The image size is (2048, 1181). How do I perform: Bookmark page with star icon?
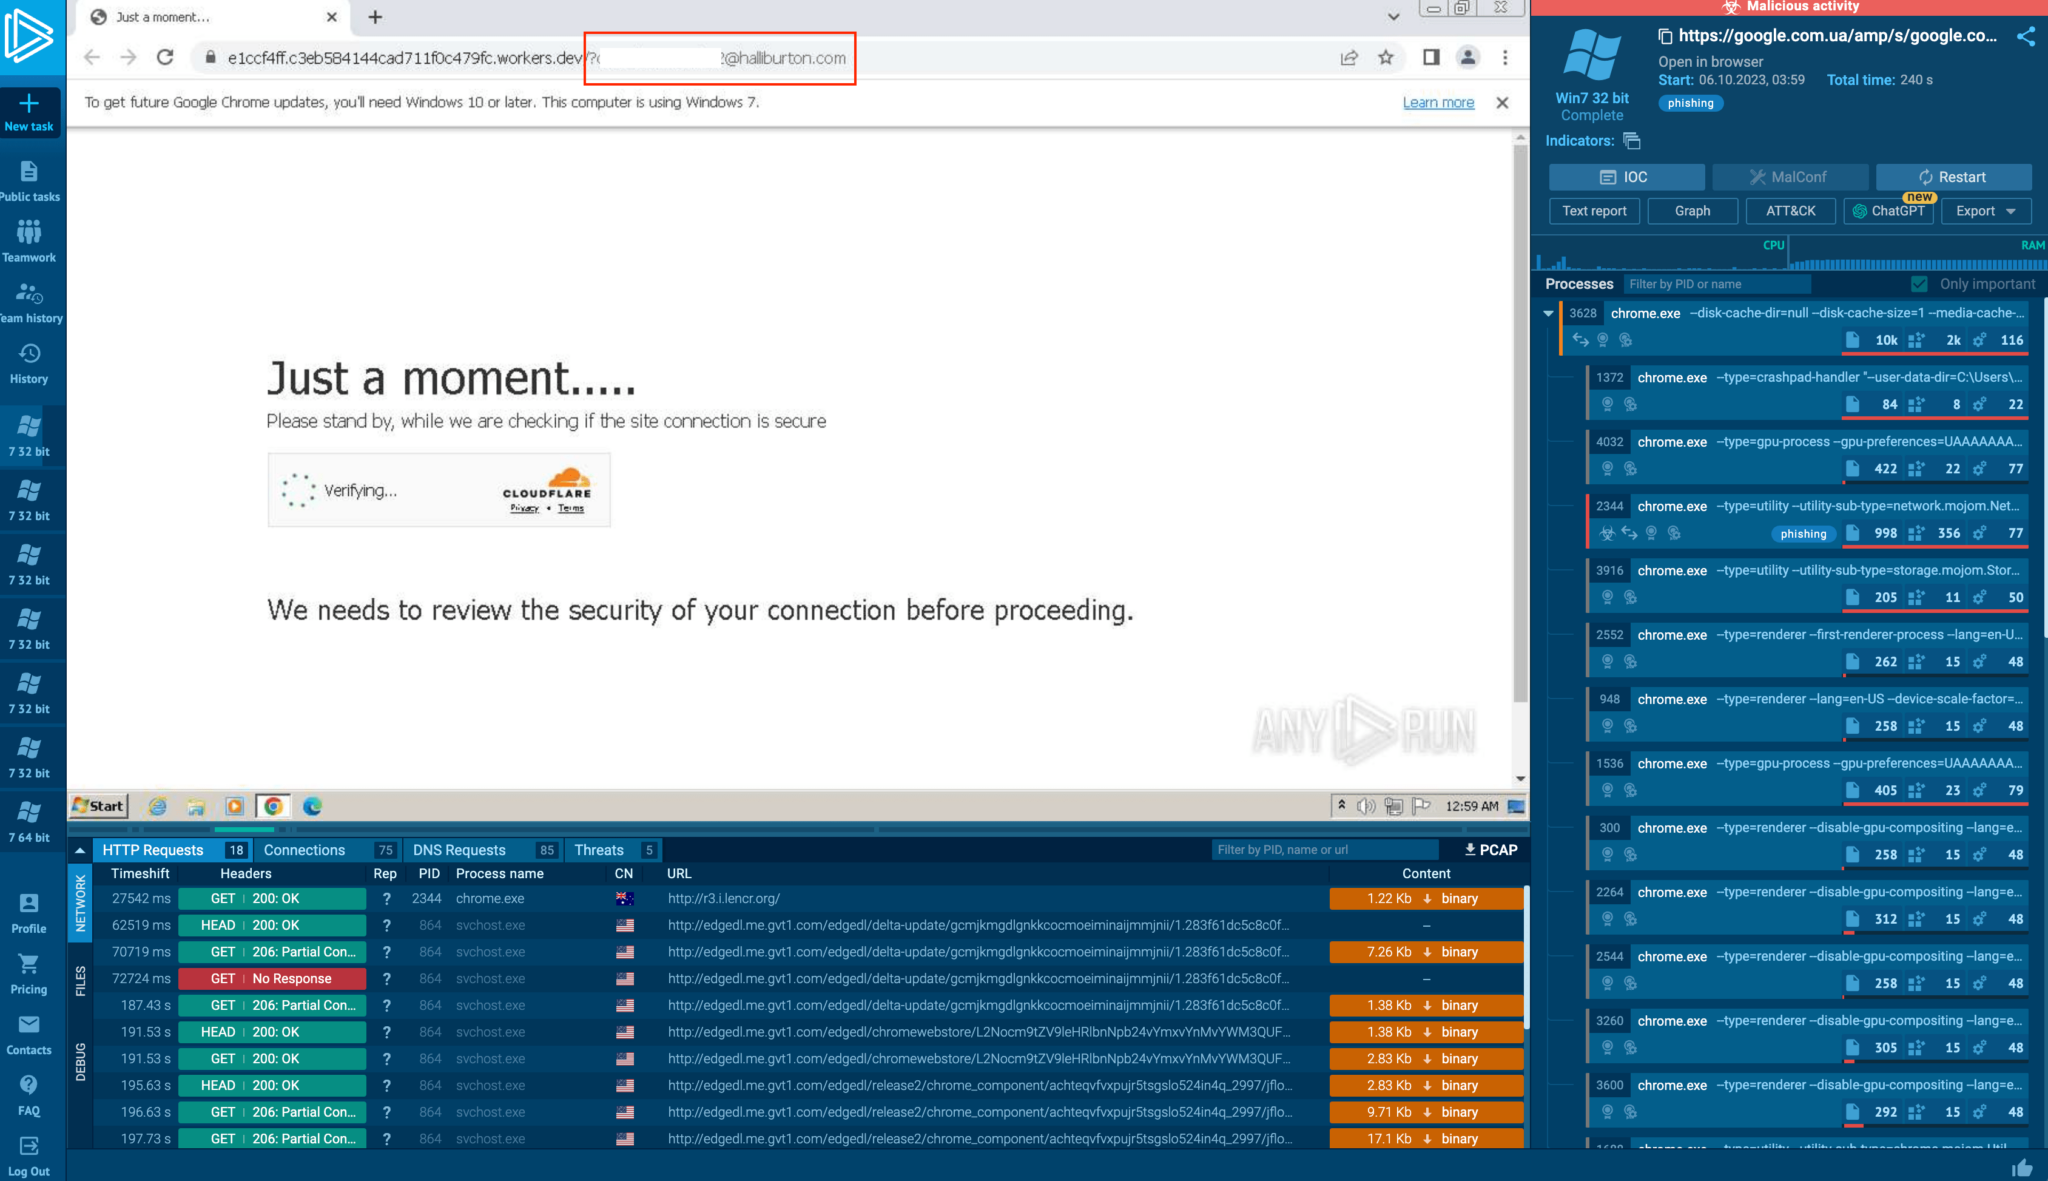pyautogui.click(x=1386, y=58)
